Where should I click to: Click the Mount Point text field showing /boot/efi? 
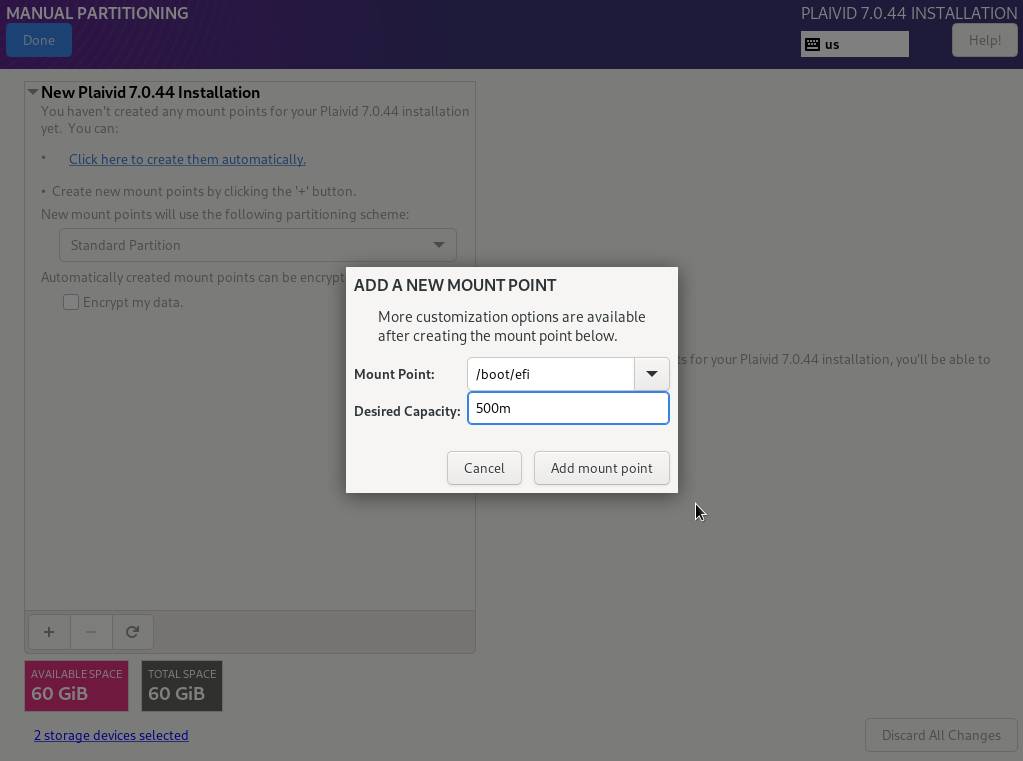click(x=551, y=374)
